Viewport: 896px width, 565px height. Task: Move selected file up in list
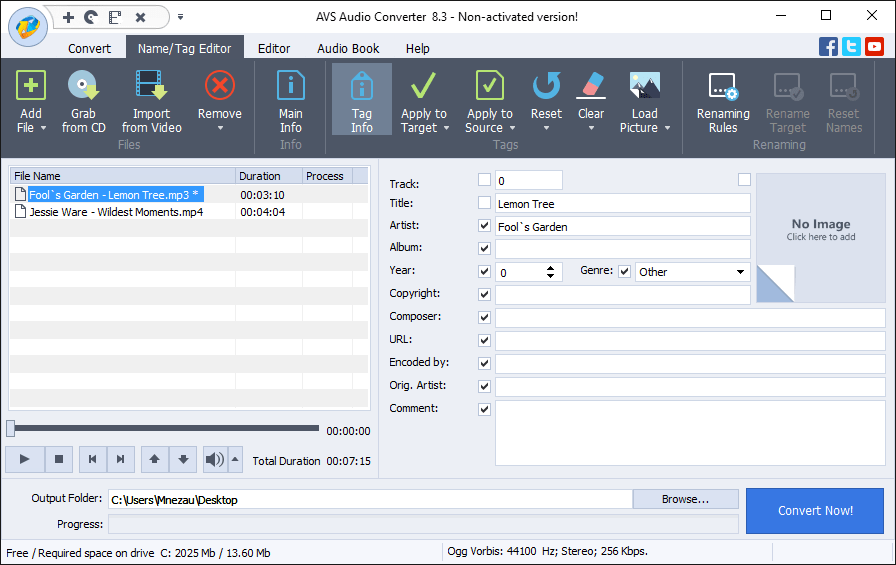(x=154, y=459)
